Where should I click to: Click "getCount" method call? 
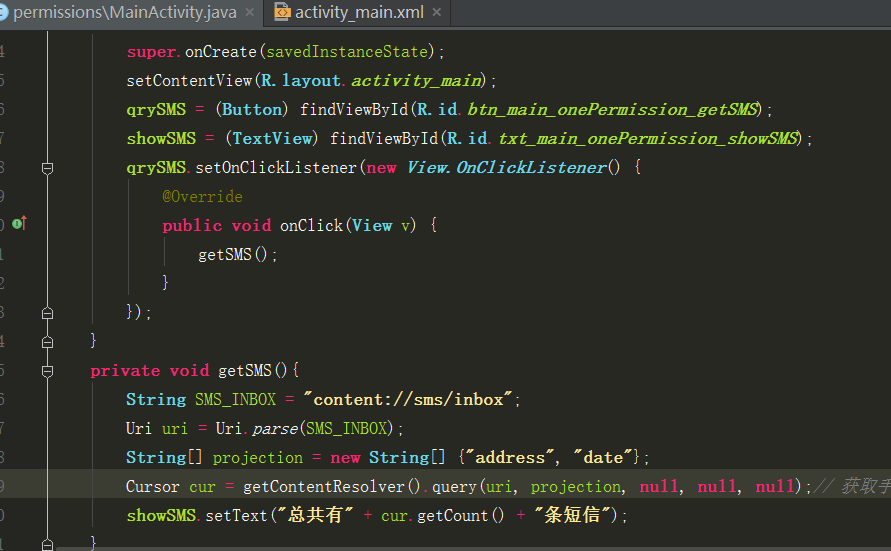(453, 515)
